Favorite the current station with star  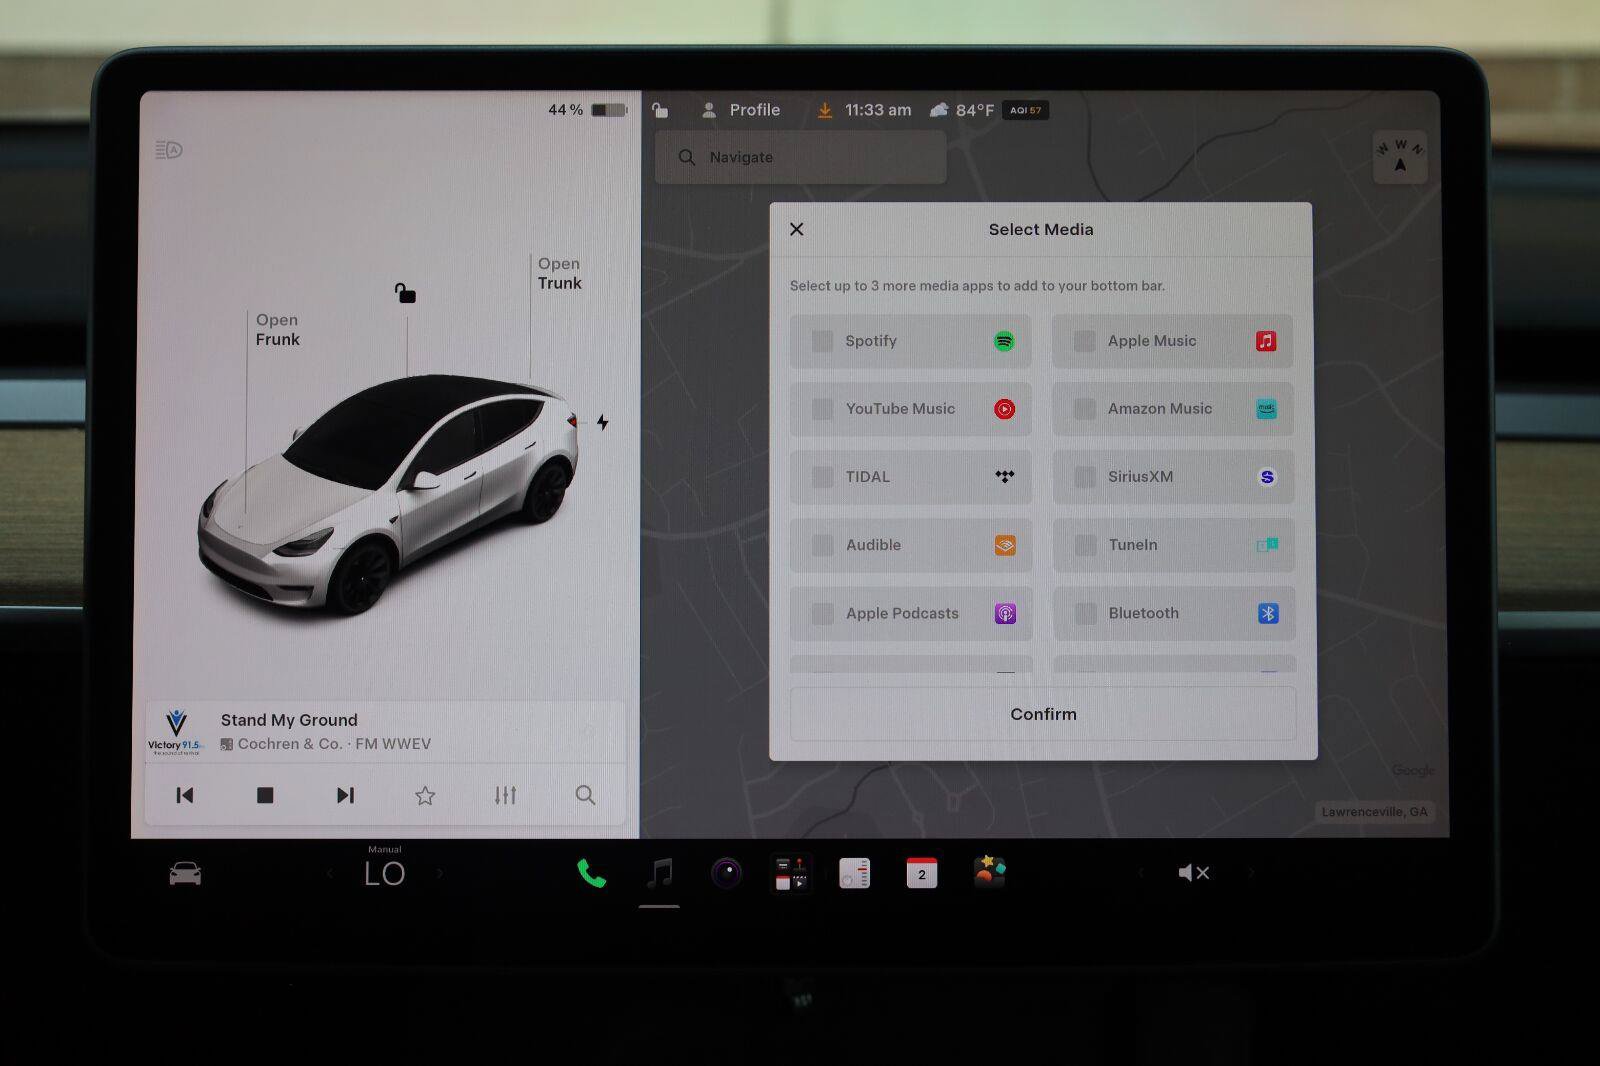coord(425,795)
